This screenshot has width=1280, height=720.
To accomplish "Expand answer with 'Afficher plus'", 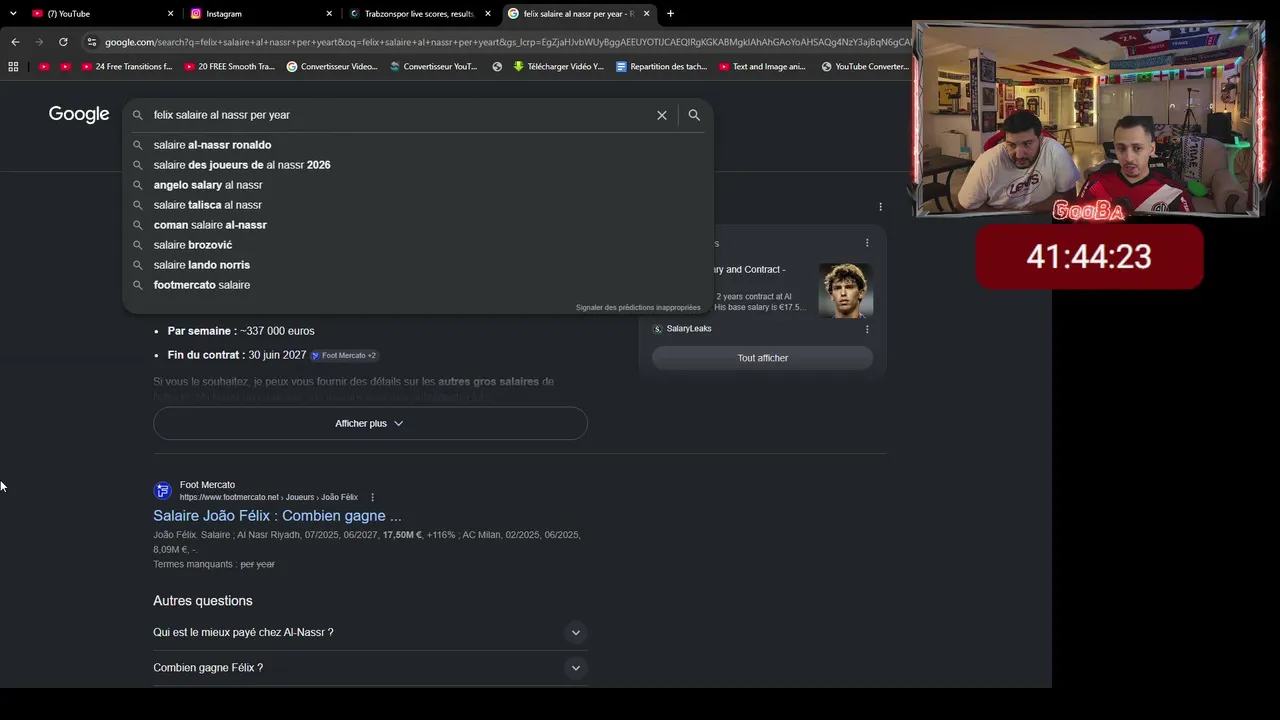I will coord(370,423).
